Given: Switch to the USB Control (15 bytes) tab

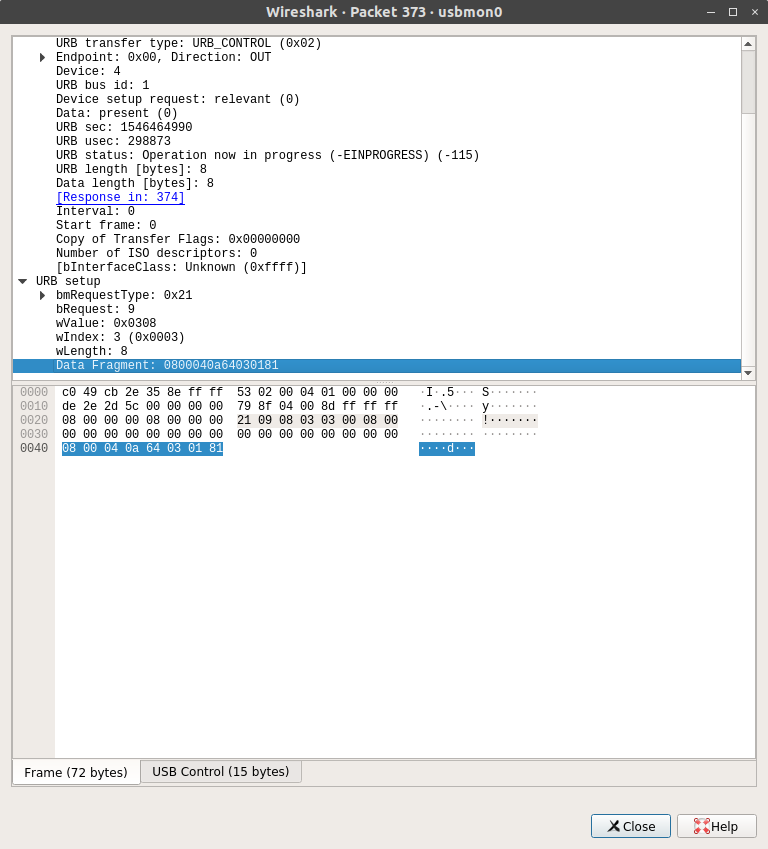Looking at the screenshot, I should [220, 772].
